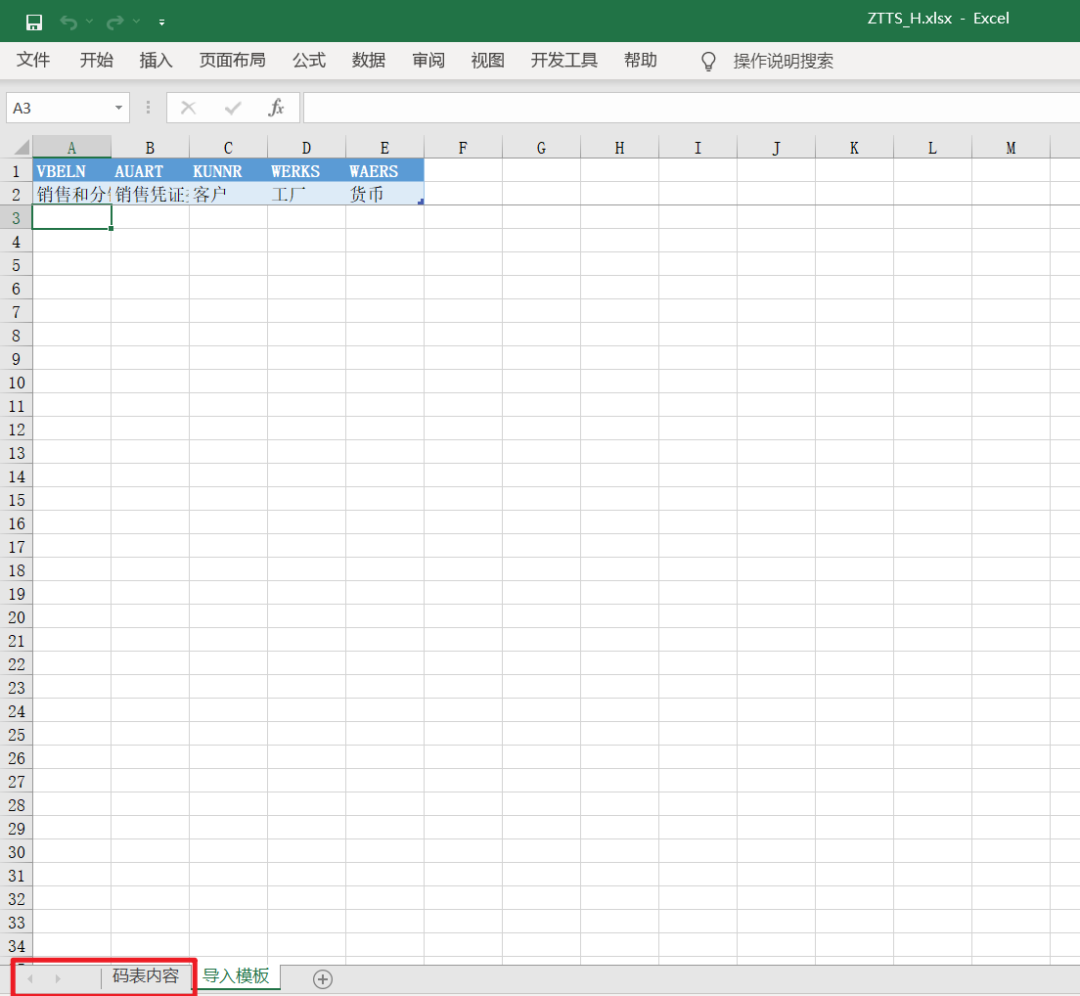Screen dimensions: 1080x996
Task: Click the Insert Function fx icon
Action: [276, 107]
